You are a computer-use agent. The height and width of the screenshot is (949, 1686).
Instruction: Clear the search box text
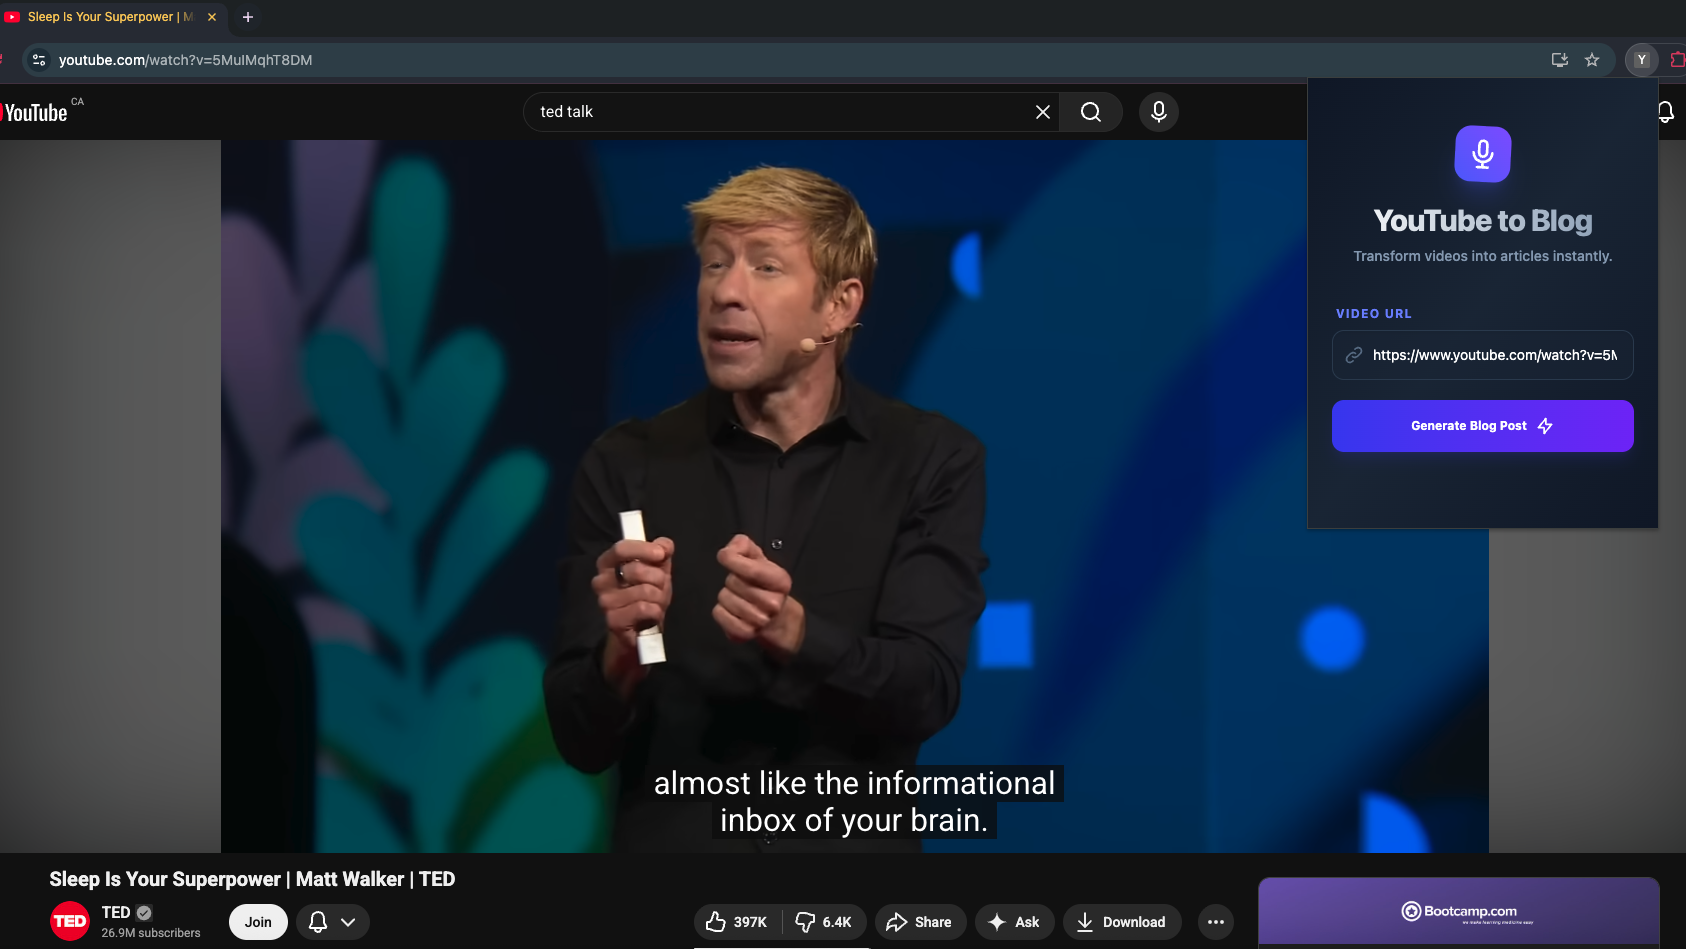[1042, 112]
